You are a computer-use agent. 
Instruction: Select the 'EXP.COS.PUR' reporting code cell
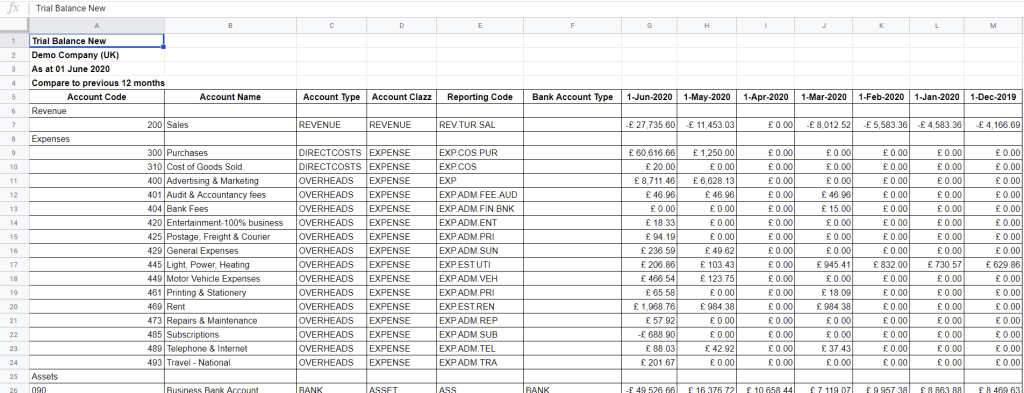[x=479, y=153]
